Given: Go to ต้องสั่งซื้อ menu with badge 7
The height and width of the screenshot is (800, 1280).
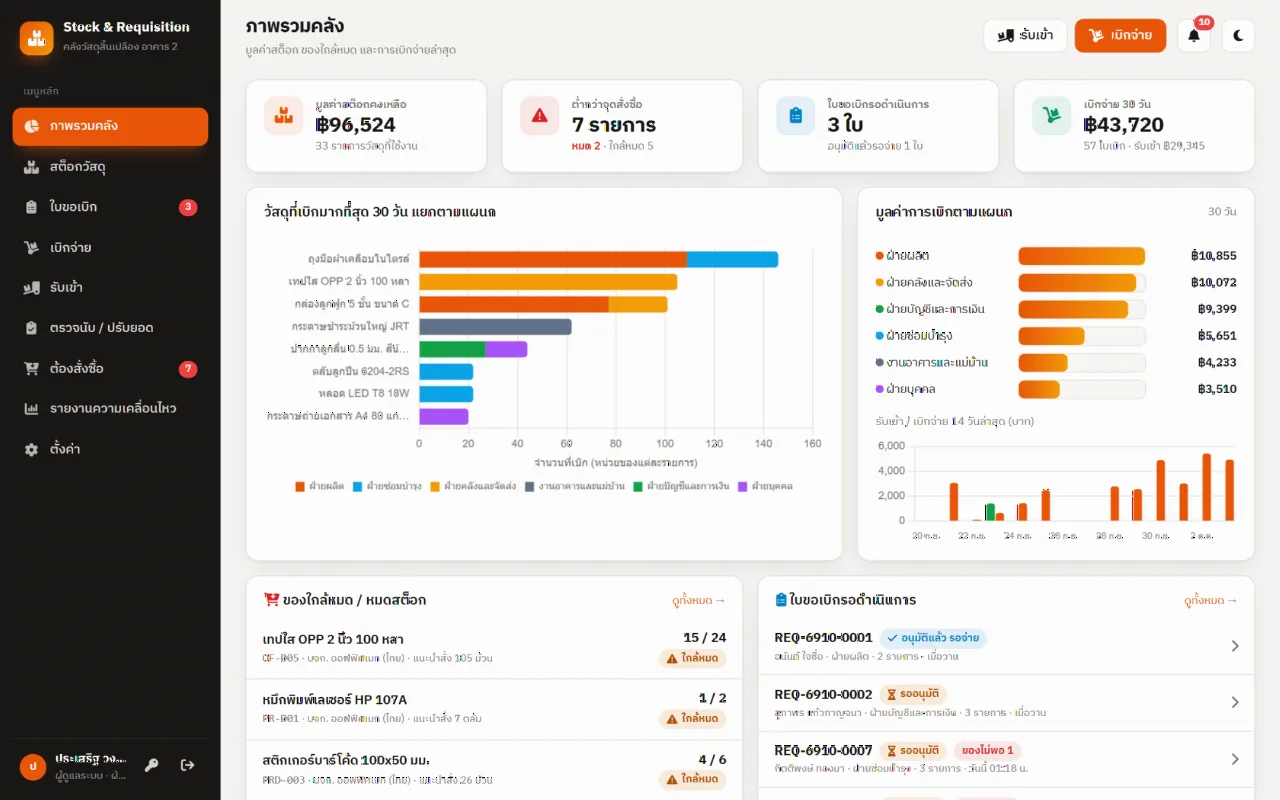Looking at the screenshot, I should (110, 369).
